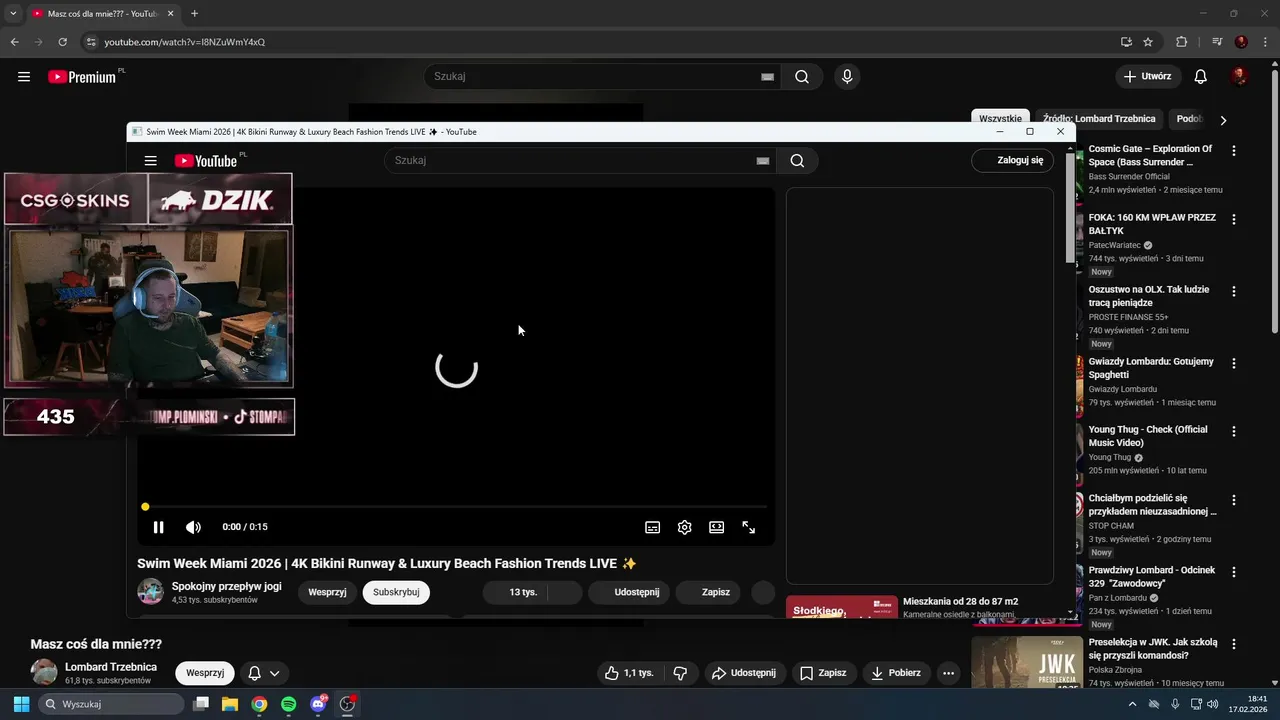Image resolution: width=1280 pixels, height=720 pixels.
Task: Start voice search with the microphone icon
Action: point(848,77)
